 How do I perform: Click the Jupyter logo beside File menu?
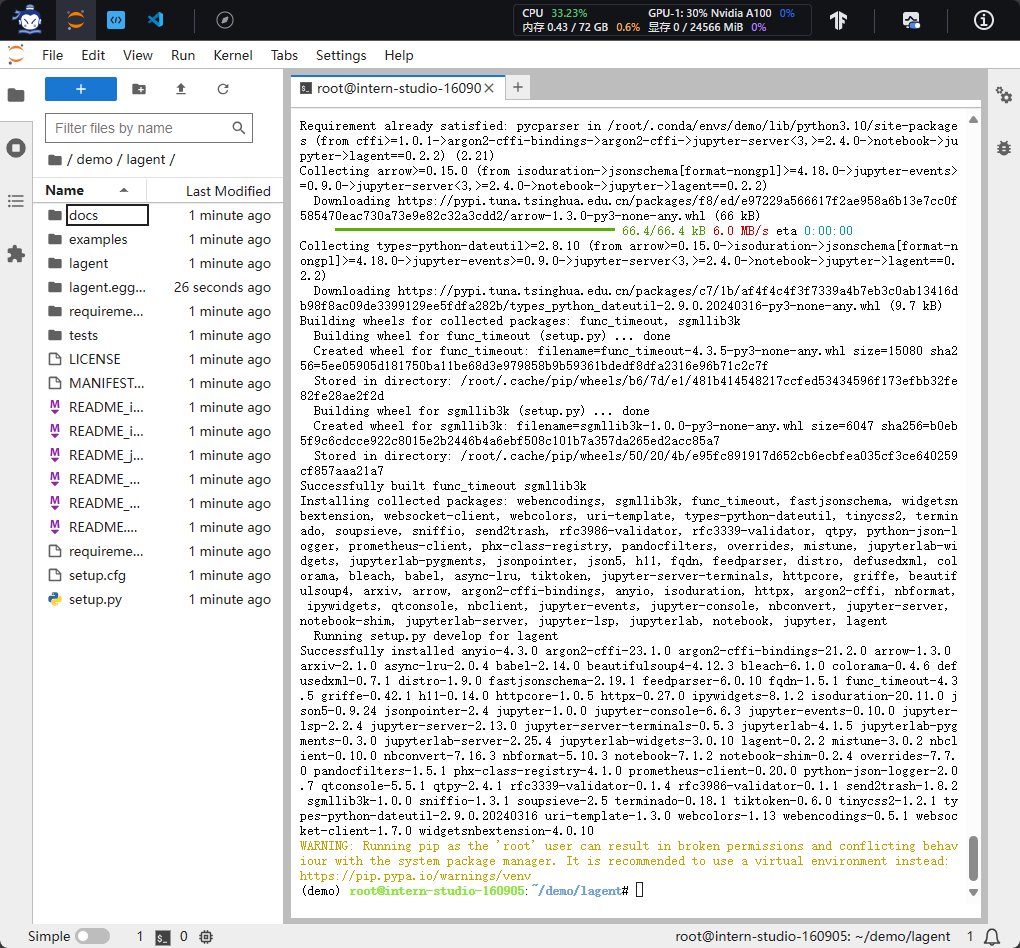(16, 55)
